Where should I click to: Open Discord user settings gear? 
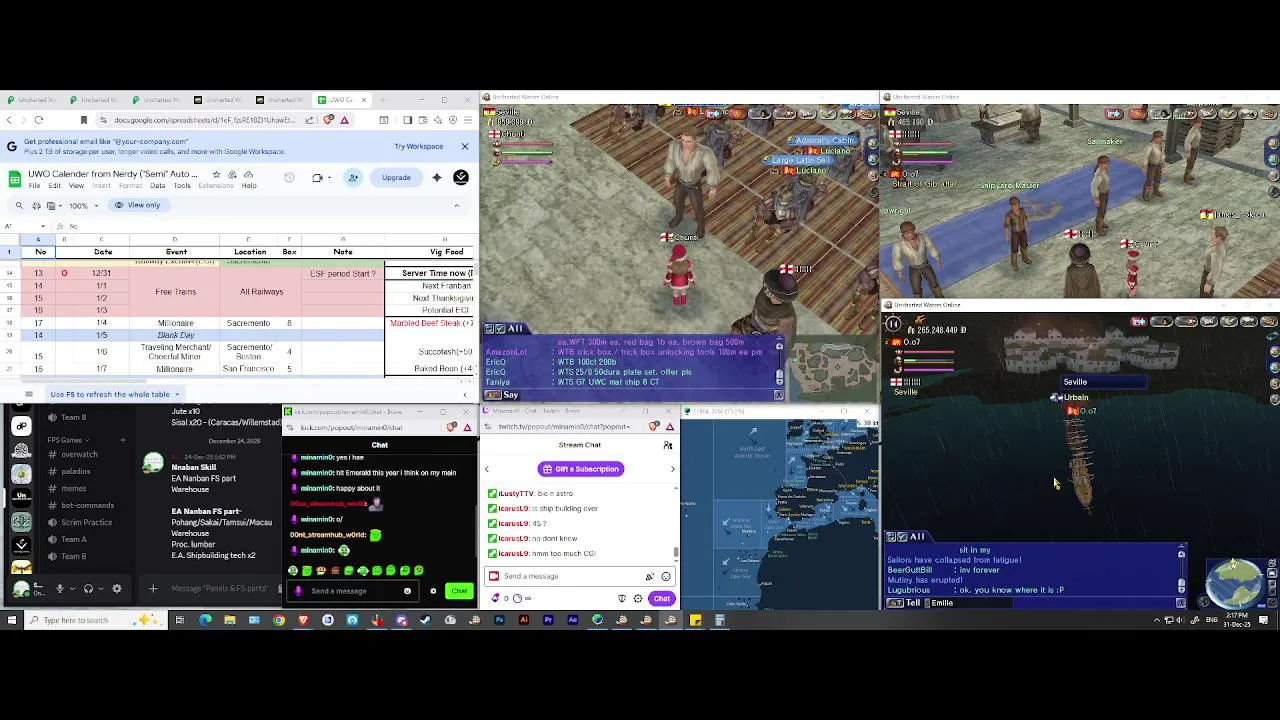click(x=117, y=588)
